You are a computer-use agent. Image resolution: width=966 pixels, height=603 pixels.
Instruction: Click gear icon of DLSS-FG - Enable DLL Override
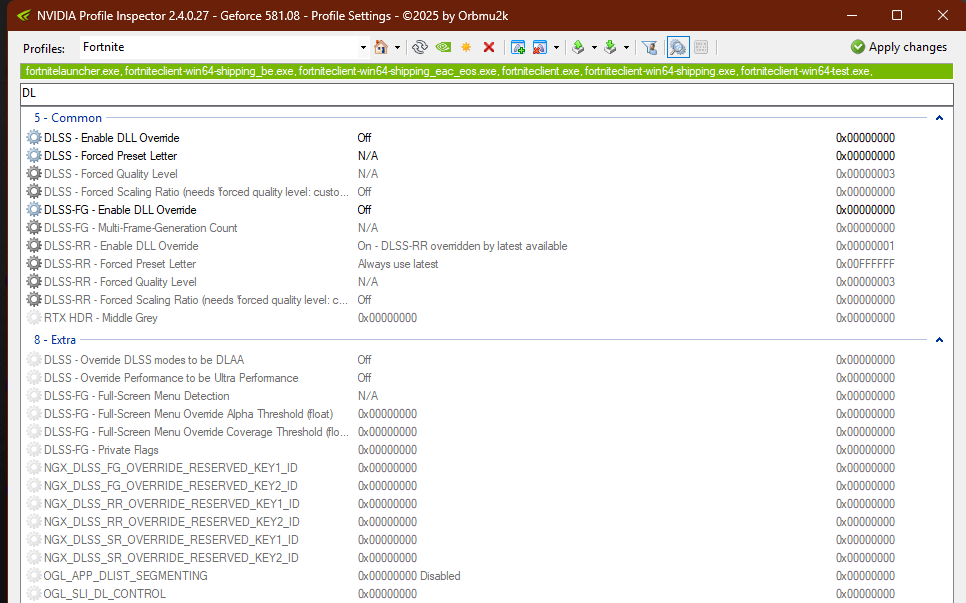34,209
